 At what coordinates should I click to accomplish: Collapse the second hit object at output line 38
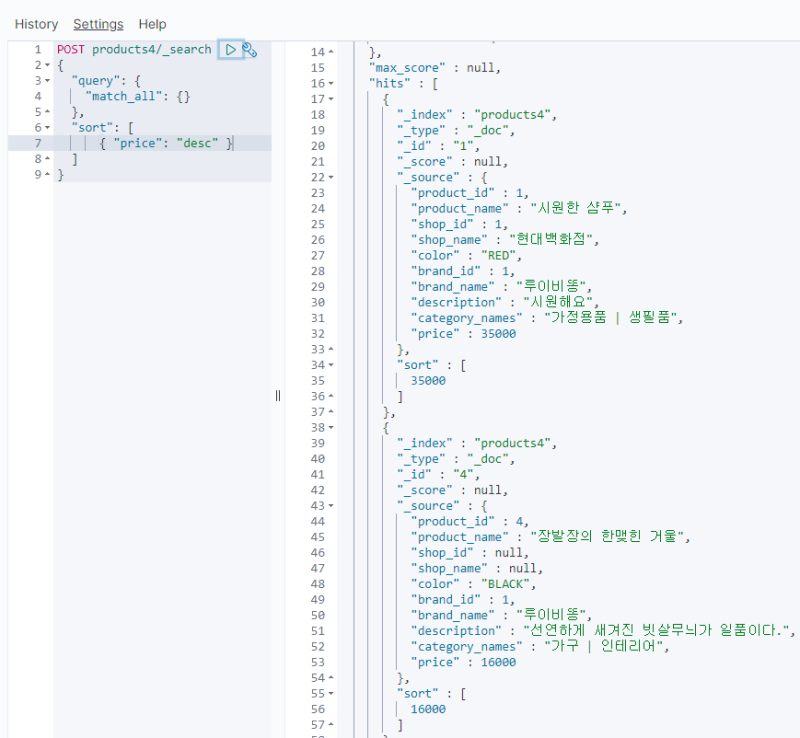coord(331,428)
